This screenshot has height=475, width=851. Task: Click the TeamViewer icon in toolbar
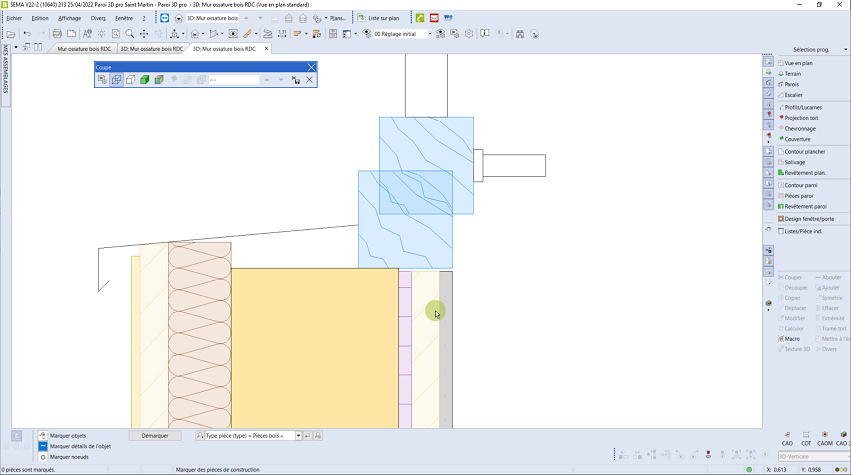pos(164,18)
